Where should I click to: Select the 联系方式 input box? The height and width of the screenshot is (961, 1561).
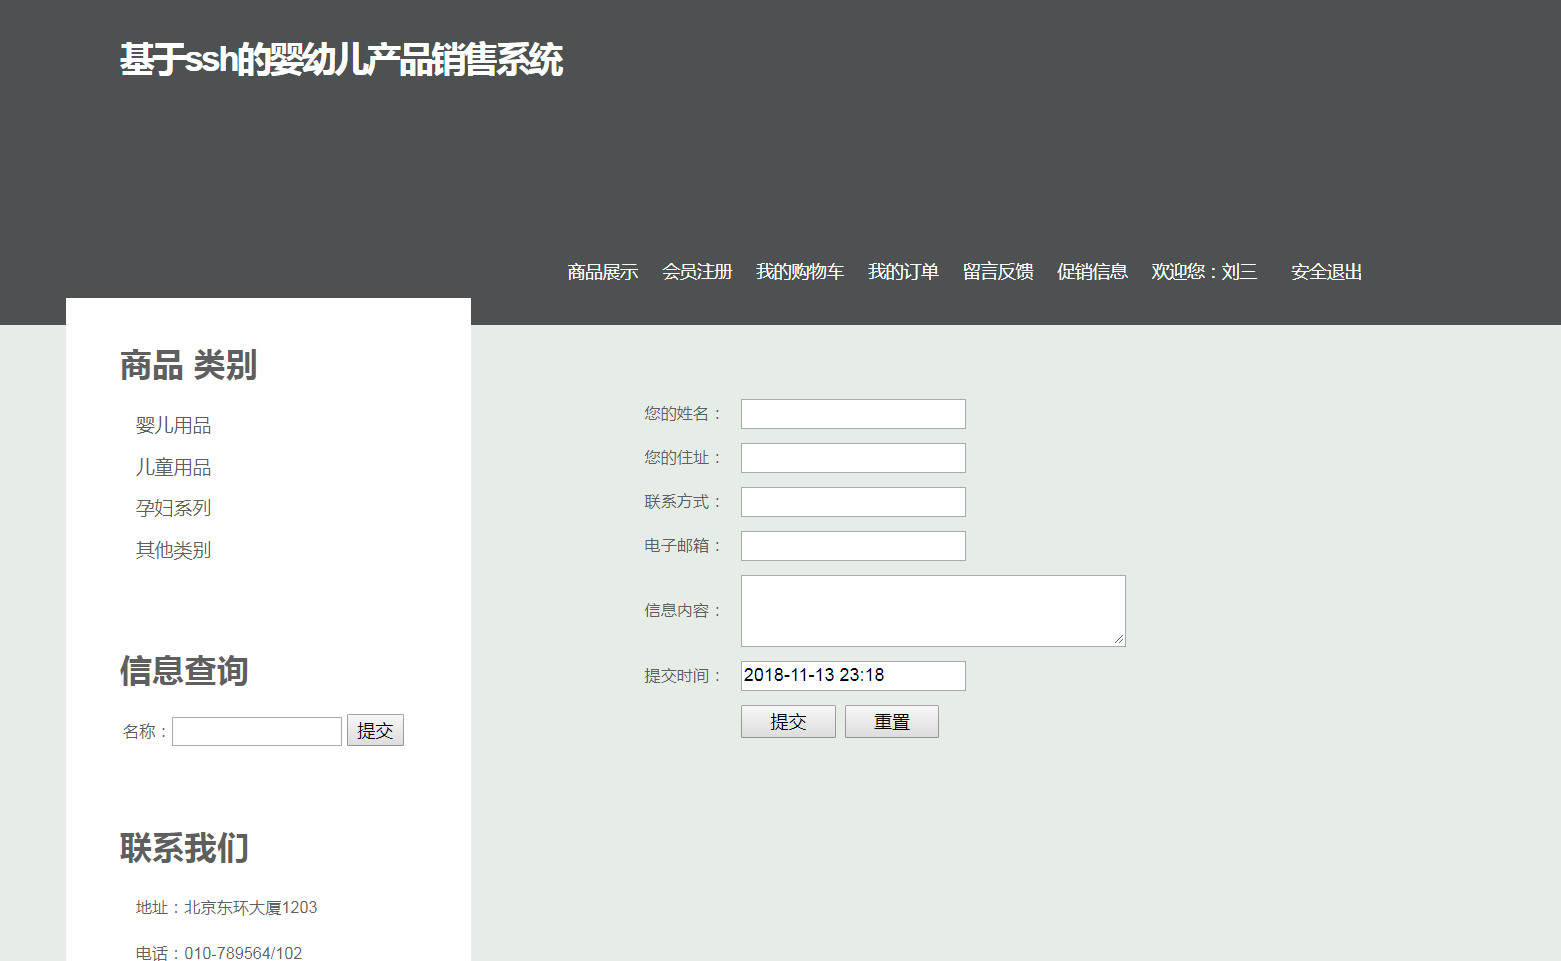[853, 502]
